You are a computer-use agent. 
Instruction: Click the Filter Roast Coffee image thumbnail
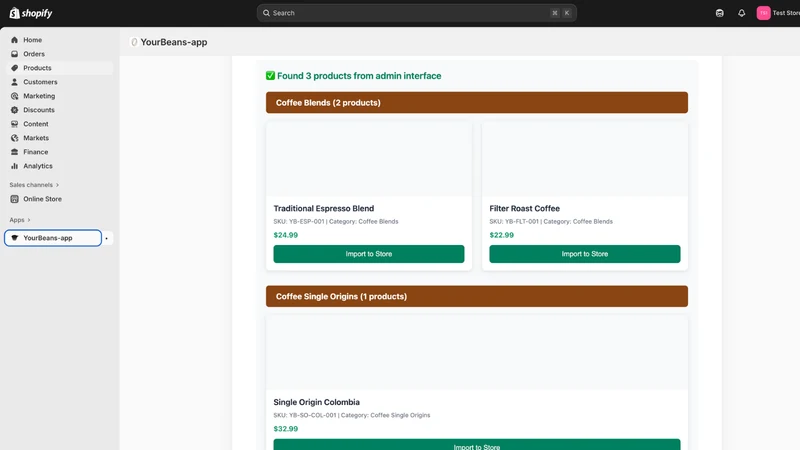coord(585,159)
